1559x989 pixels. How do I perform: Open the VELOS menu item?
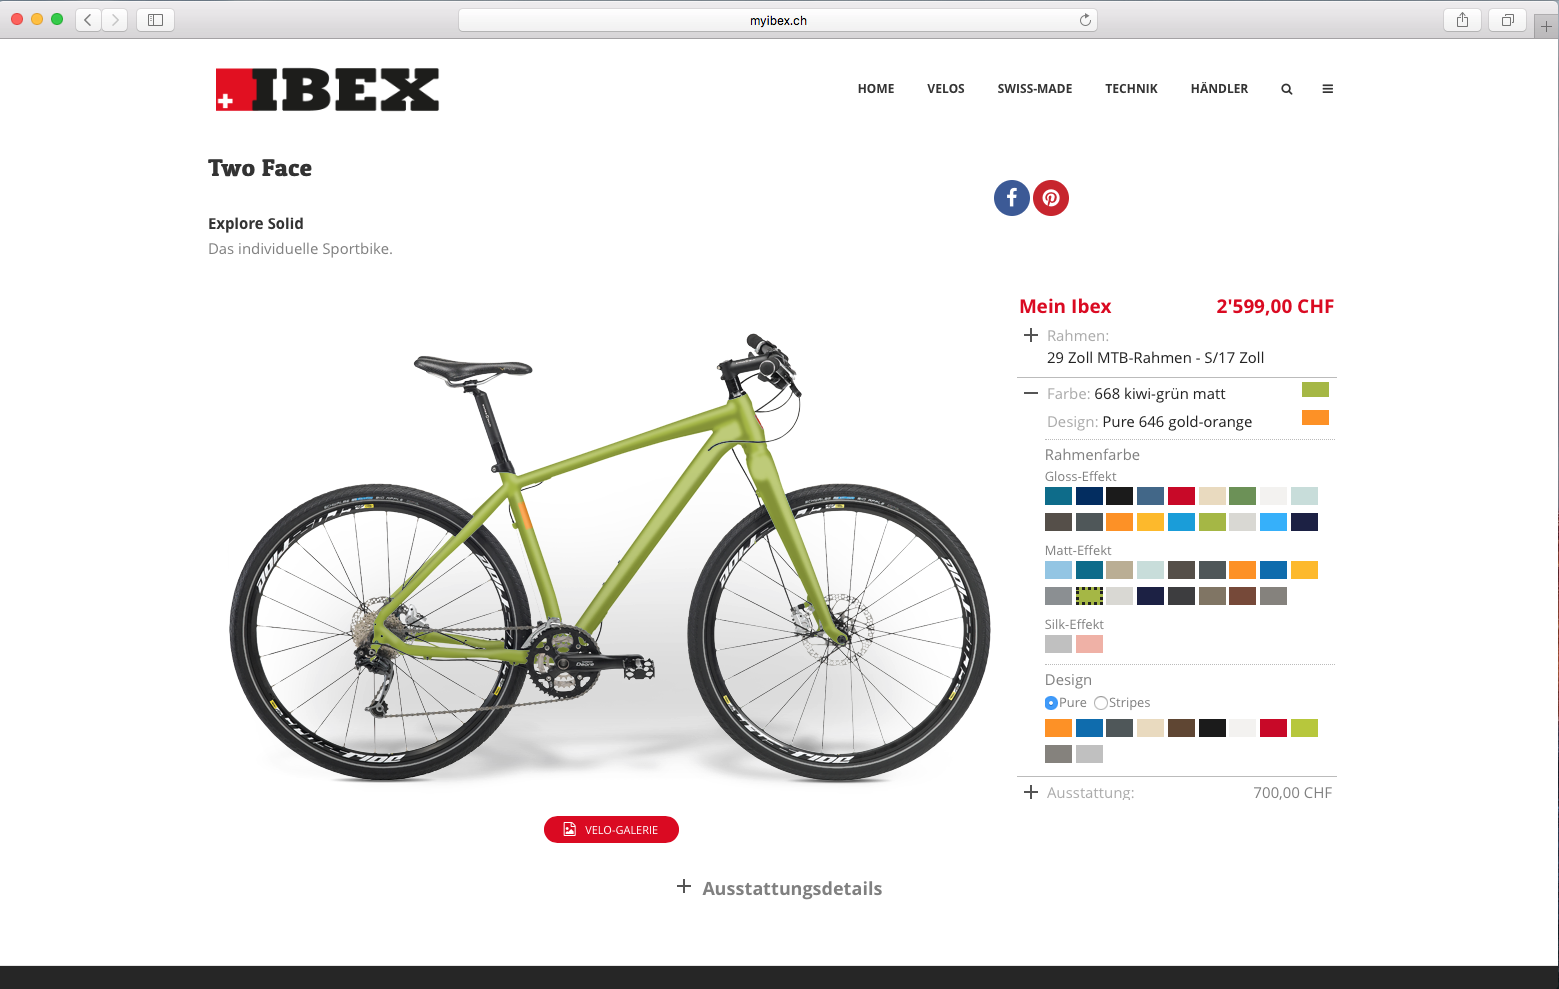(946, 89)
